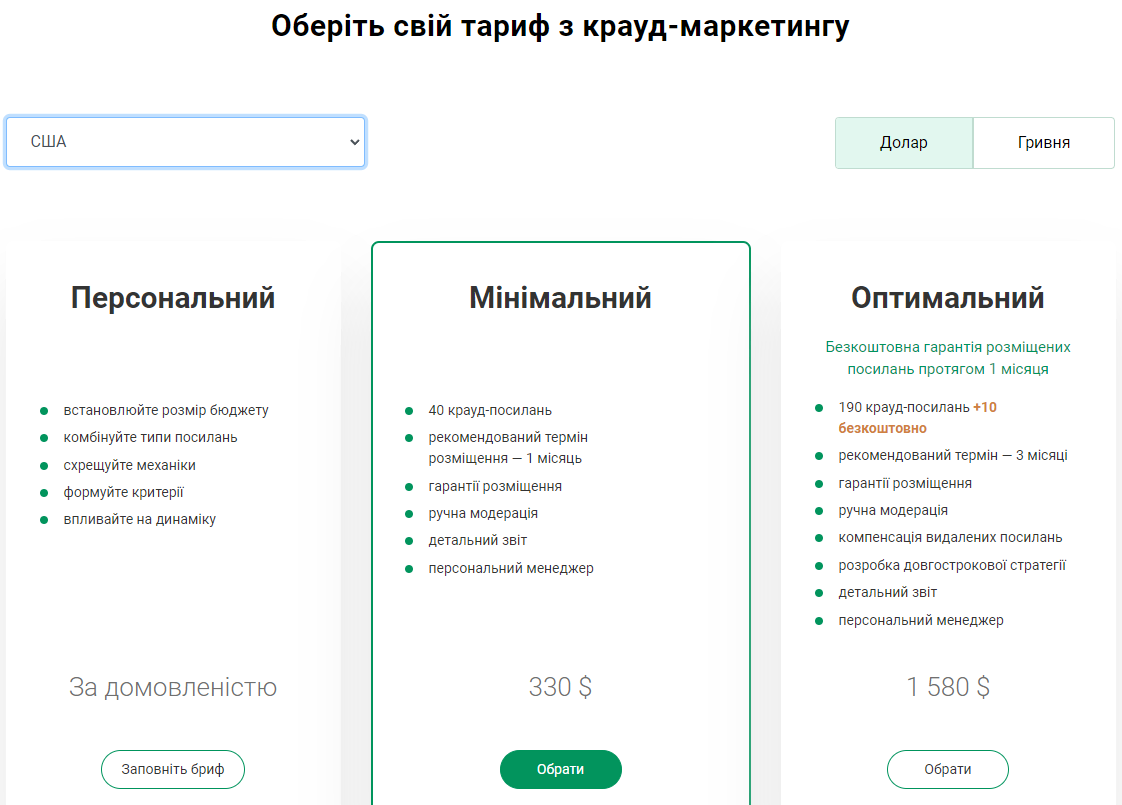This screenshot has height=805, width=1122.
Task: Click the Мінімальний plan title
Action: [x=560, y=298]
